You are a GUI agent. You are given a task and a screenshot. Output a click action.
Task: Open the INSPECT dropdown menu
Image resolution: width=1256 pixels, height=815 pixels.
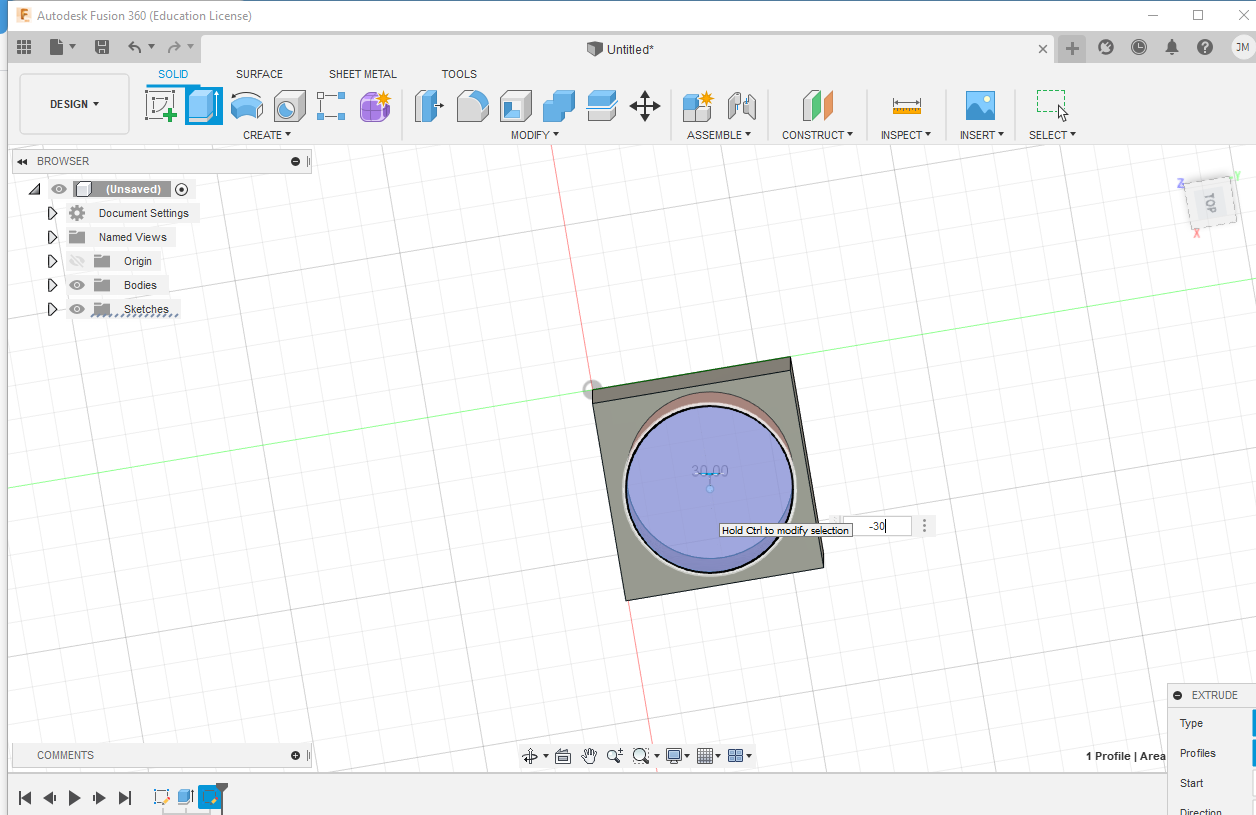pyautogui.click(x=906, y=135)
